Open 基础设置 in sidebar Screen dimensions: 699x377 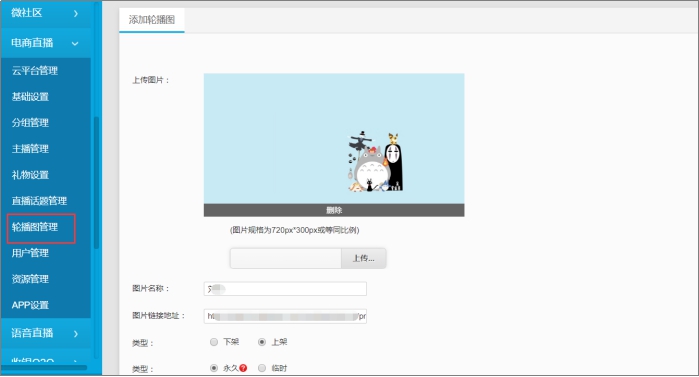click(30, 97)
